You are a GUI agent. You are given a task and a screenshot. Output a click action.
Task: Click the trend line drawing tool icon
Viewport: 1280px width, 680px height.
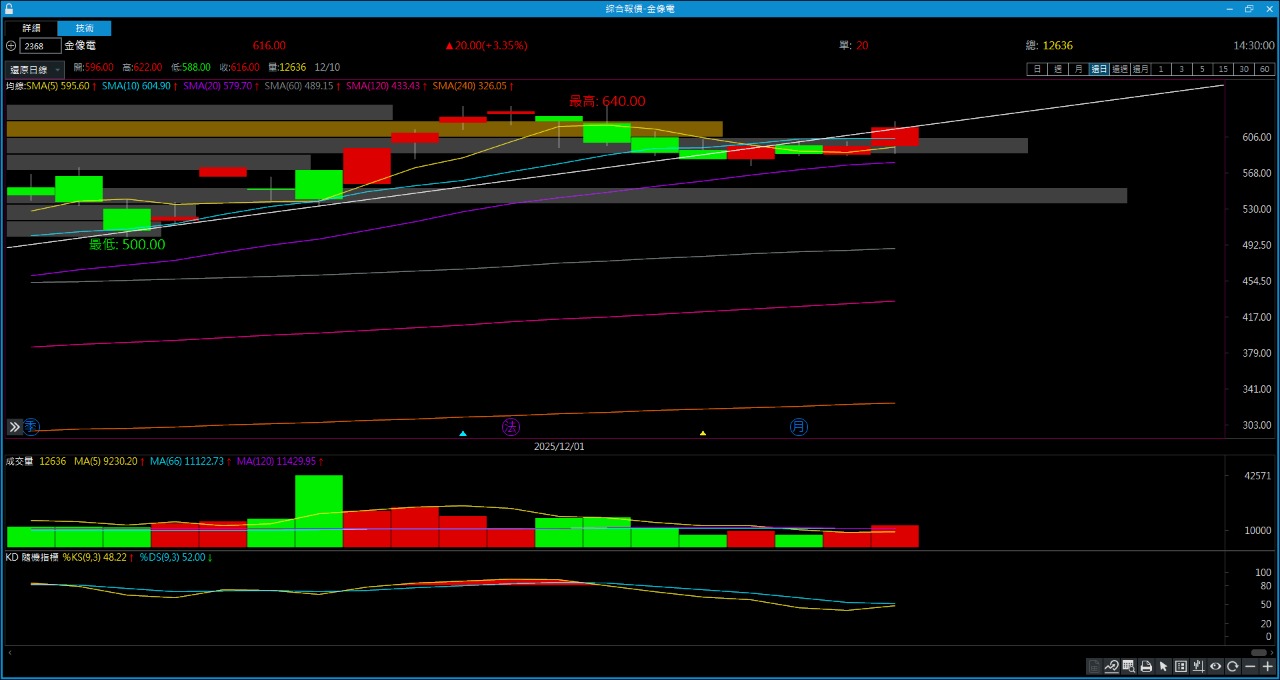[x=1111, y=666]
